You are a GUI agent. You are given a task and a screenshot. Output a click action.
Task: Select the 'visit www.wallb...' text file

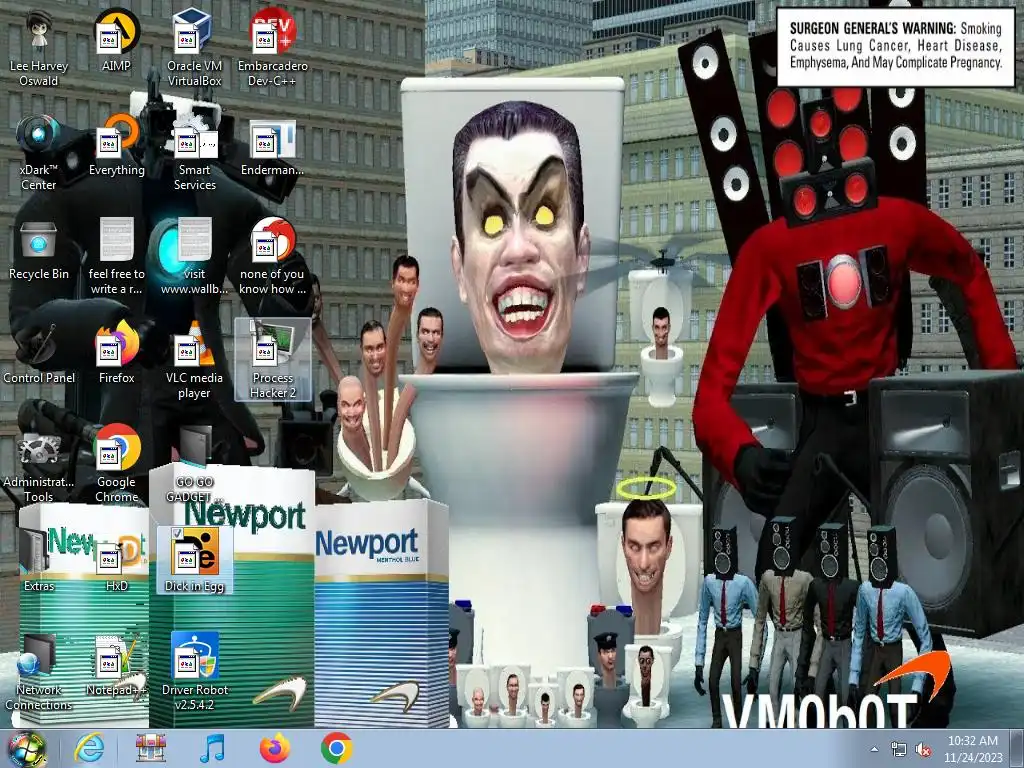pyautogui.click(x=195, y=256)
